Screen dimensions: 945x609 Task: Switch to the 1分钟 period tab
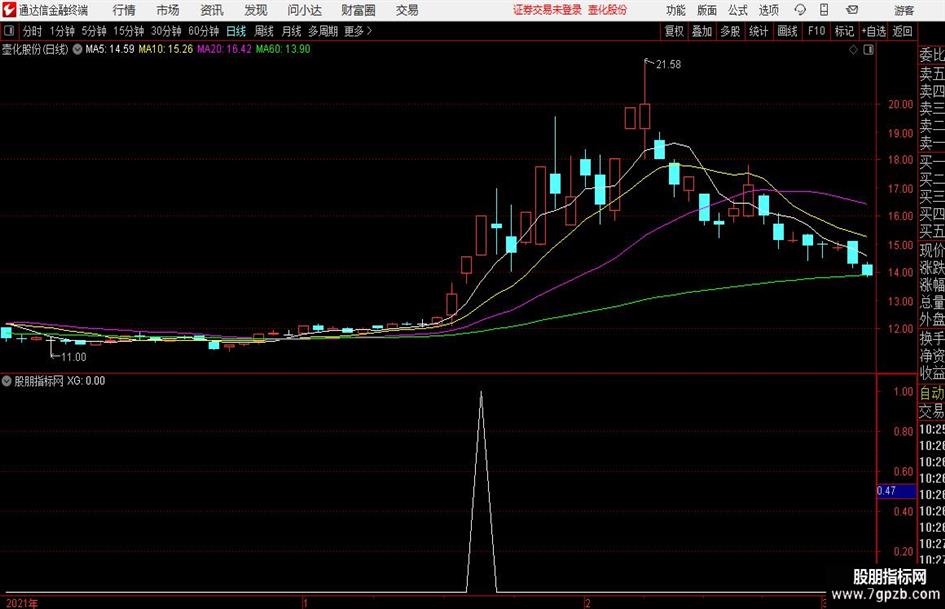[x=62, y=31]
